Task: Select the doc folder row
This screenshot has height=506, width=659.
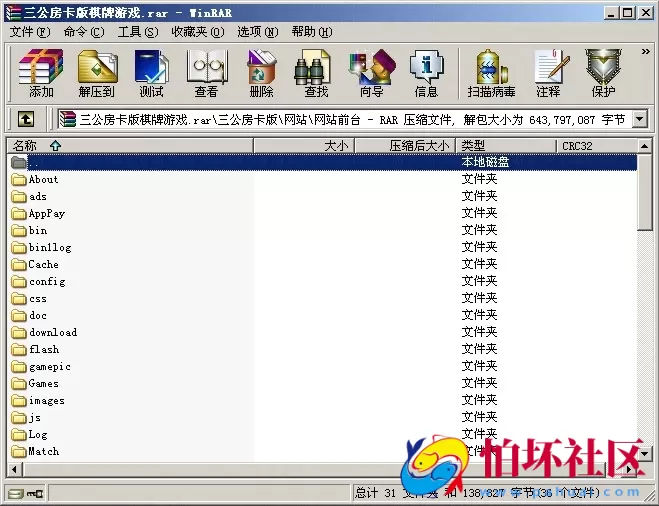Action: (322, 316)
